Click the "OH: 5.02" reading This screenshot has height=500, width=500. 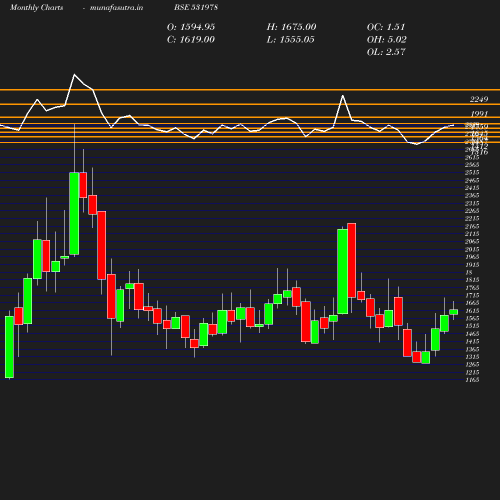387,40
